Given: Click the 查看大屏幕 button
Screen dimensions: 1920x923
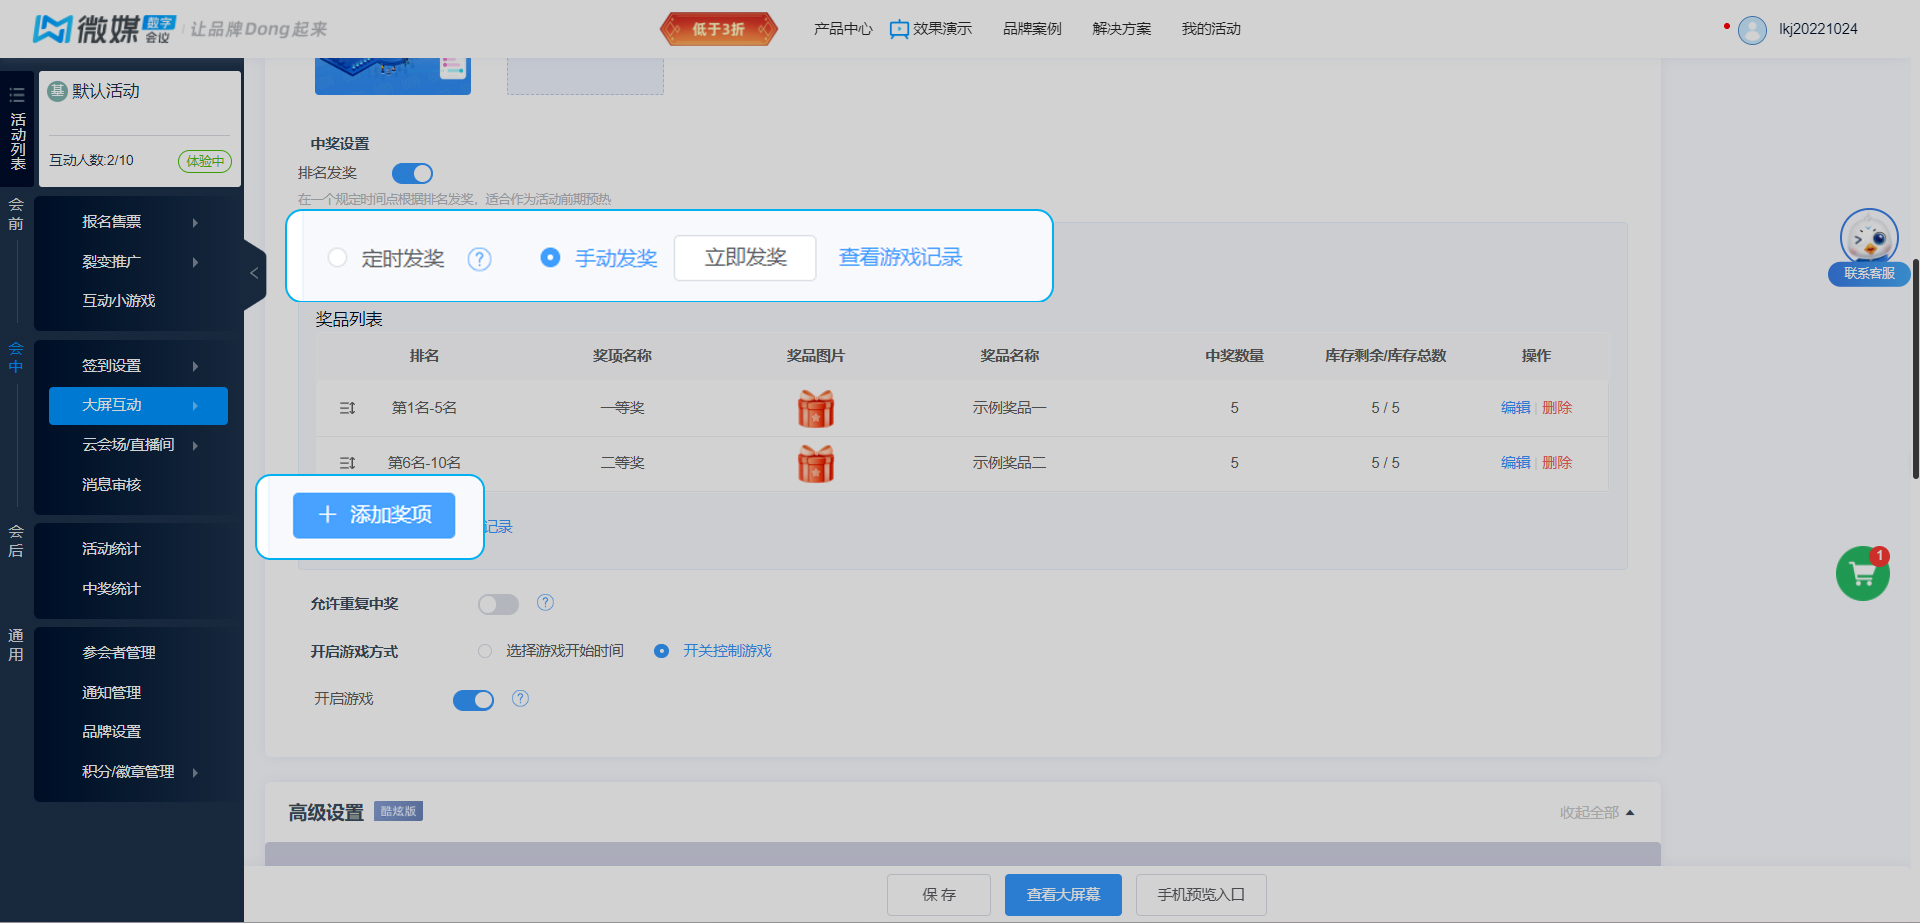Looking at the screenshot, I should tap(1063, 895).
